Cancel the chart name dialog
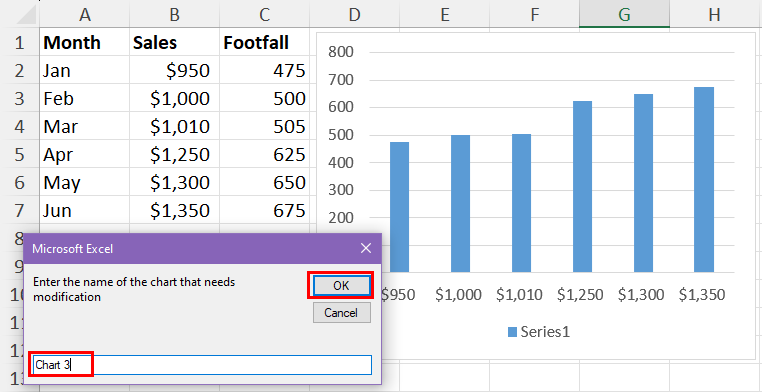Image resolution: width=762 pixels, height=392 pixels. [x=341, y=312]
